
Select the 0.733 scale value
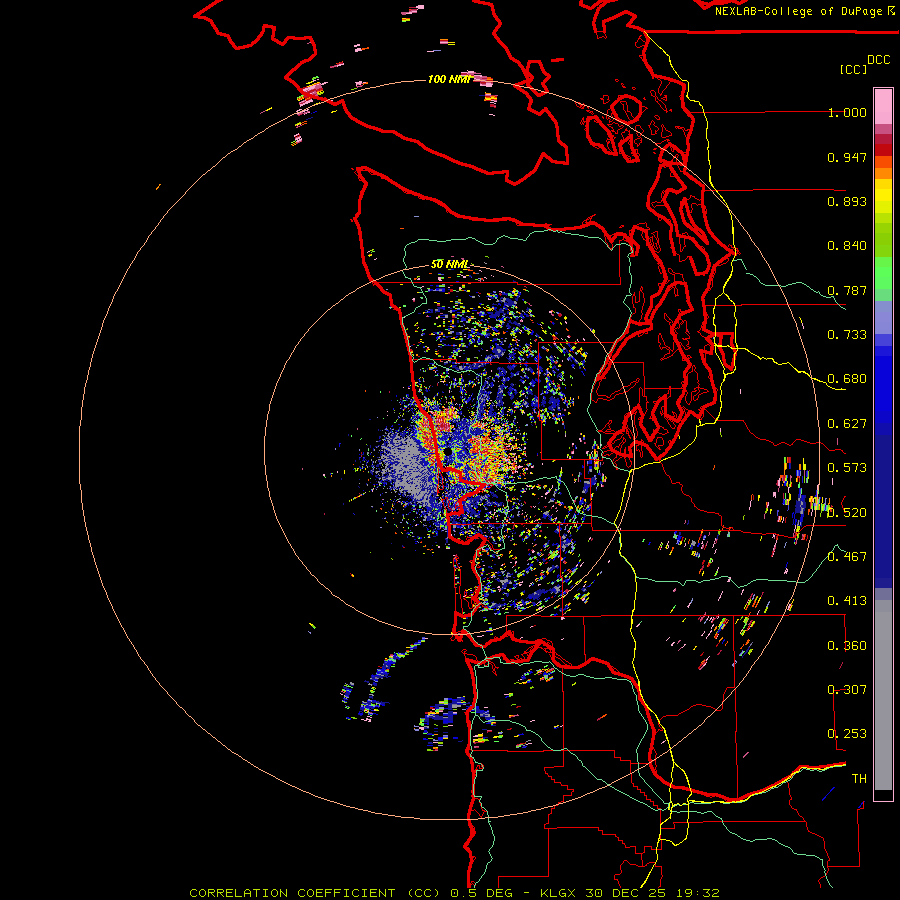[x=847, y=335]
